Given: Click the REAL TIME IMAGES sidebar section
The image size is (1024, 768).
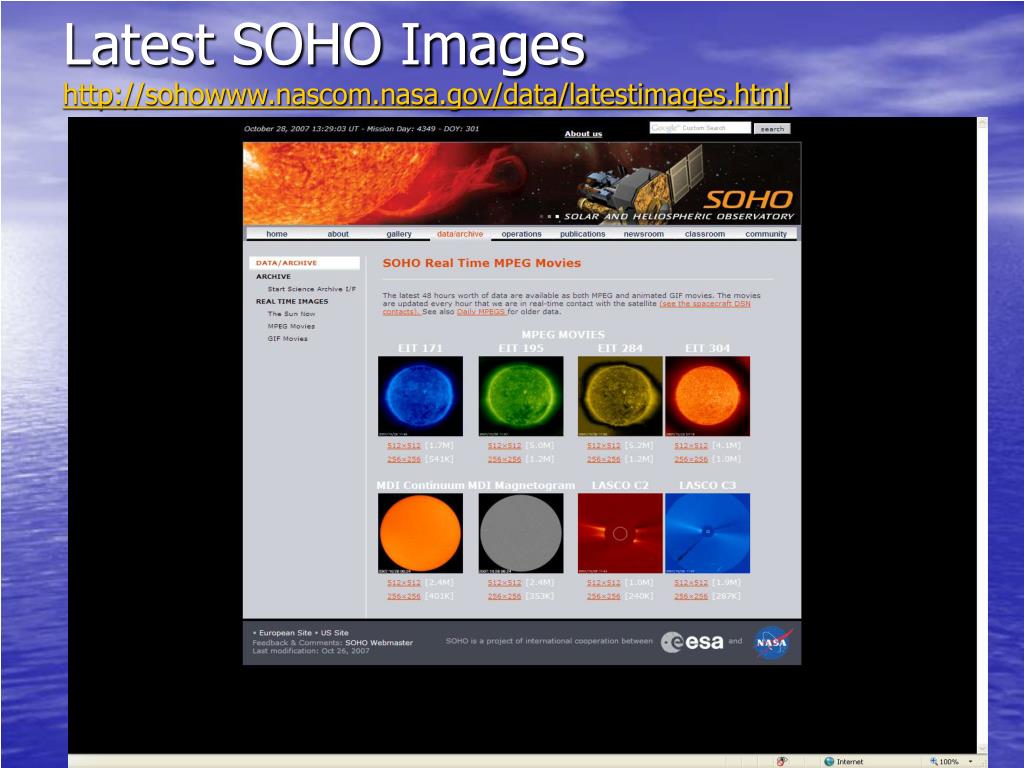Looking at the screenshot, I should (292, 301).
